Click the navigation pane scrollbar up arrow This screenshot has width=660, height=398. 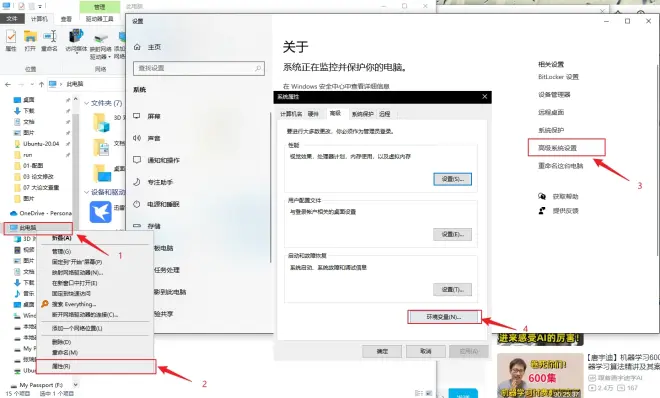click(75, 99)
